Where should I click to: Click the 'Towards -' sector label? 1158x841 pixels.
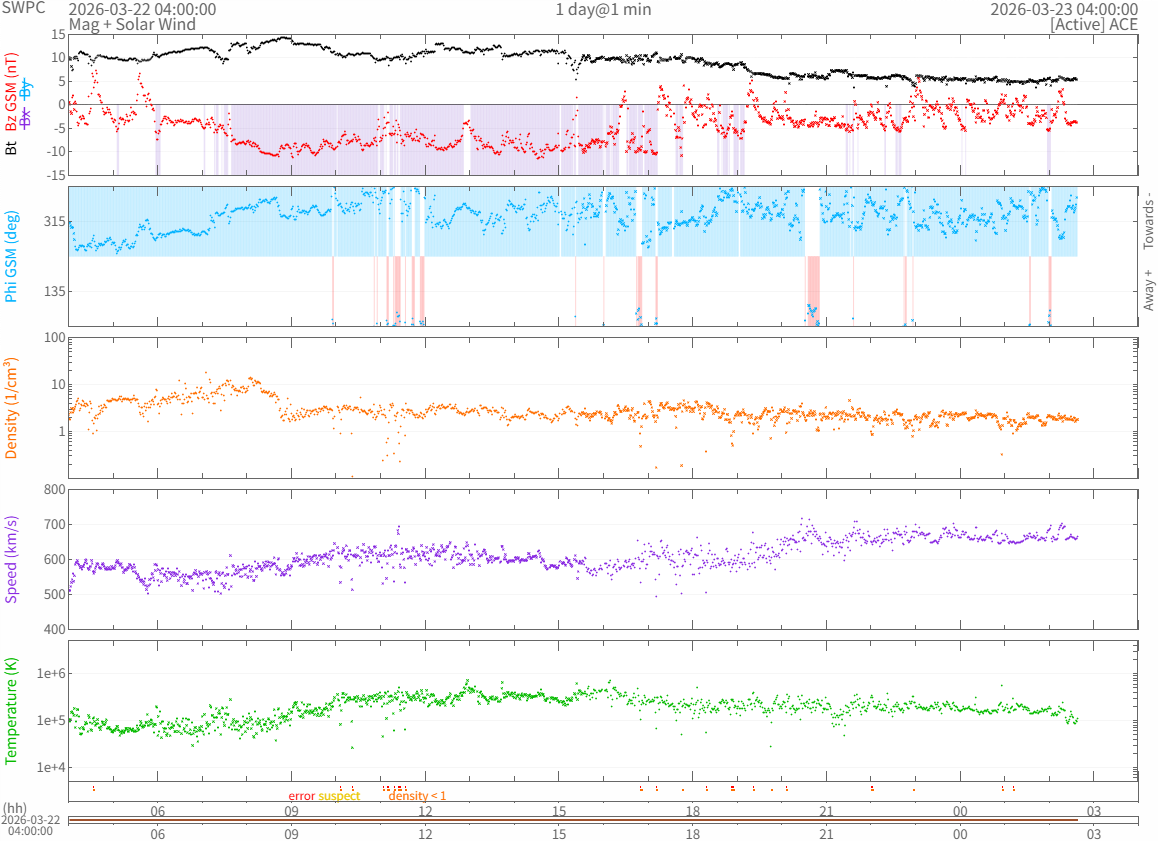point(1148,220)
